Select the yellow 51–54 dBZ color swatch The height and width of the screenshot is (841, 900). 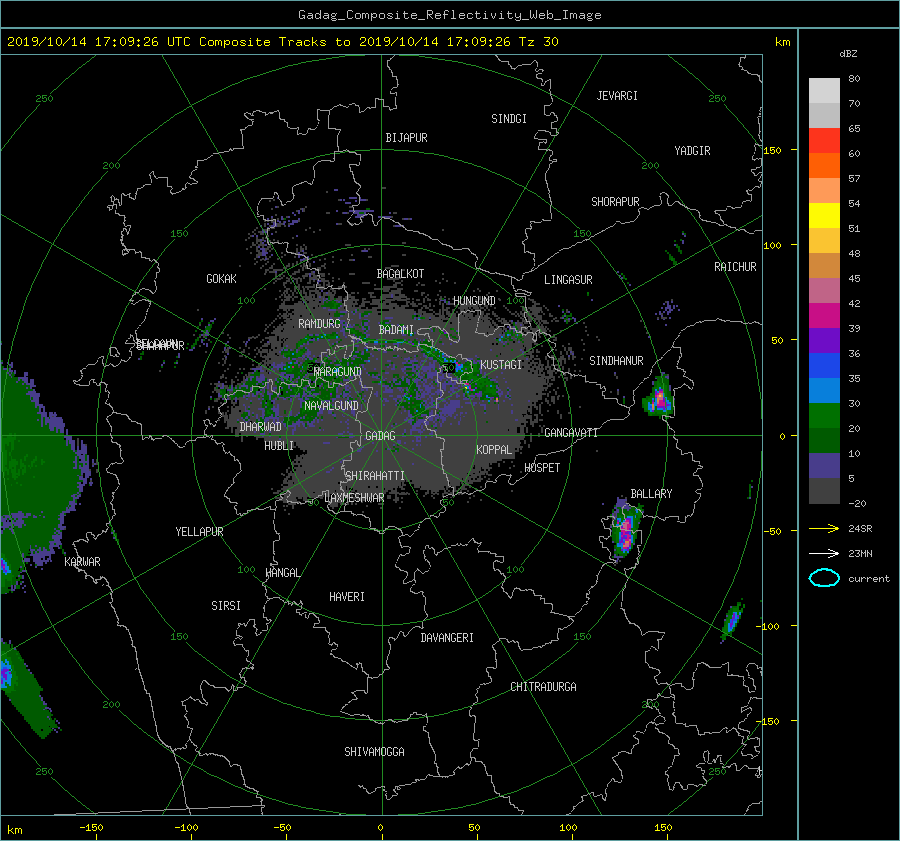tap(824, 216)
